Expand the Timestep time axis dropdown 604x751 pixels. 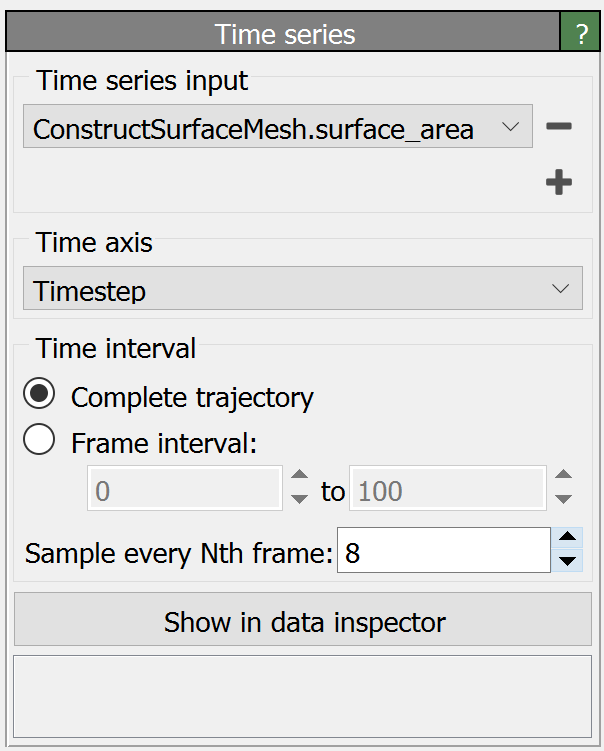click(302, 290)
